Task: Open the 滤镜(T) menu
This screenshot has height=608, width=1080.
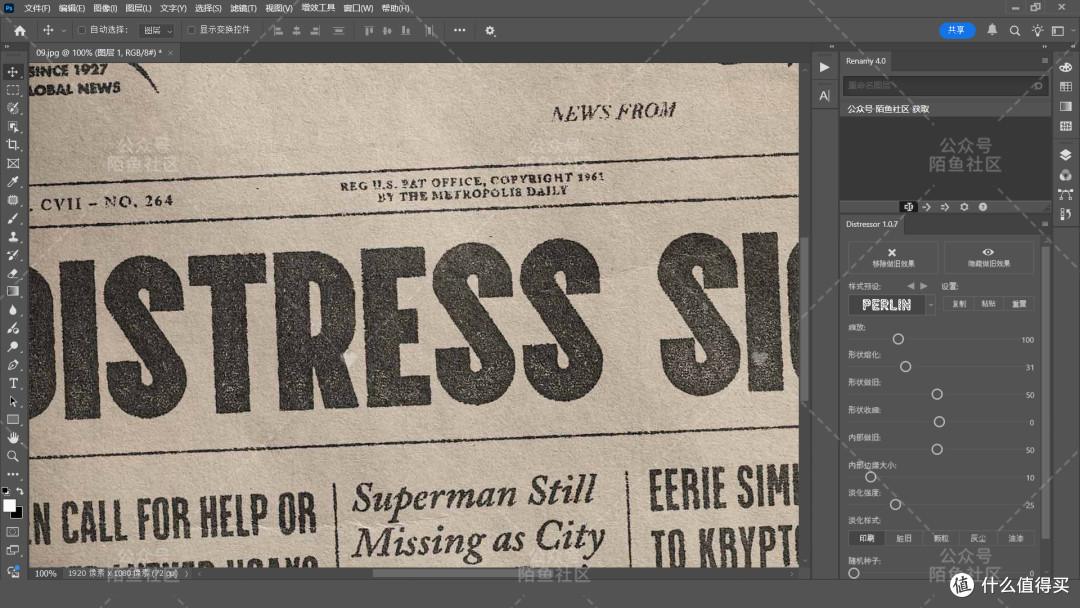Action: click(x=243, y=8)
